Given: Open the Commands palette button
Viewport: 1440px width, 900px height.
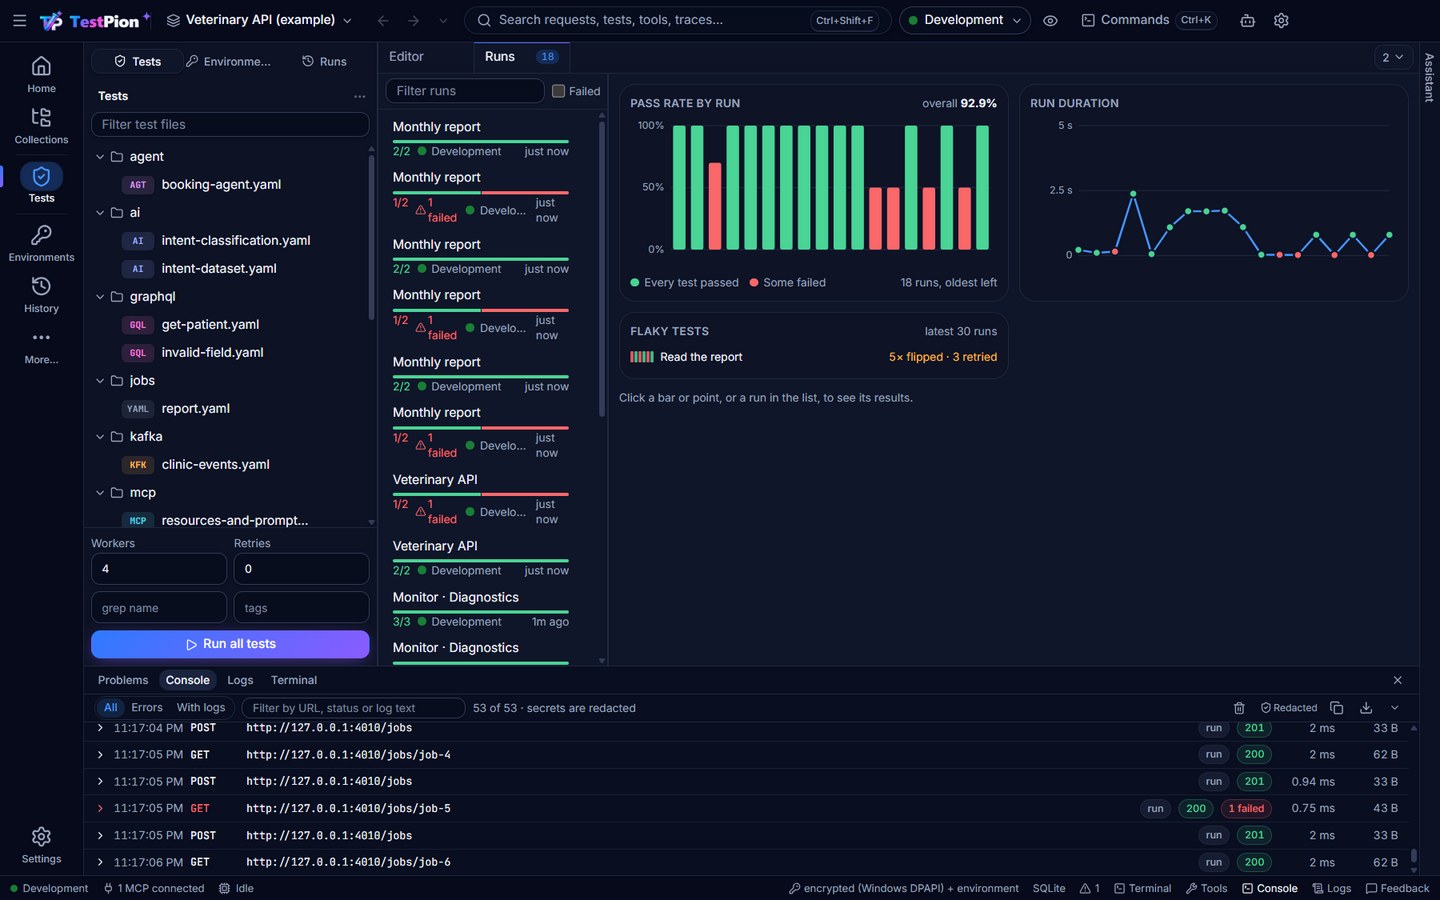Looking at the screenshot, I should click(x=1148, y=20).
